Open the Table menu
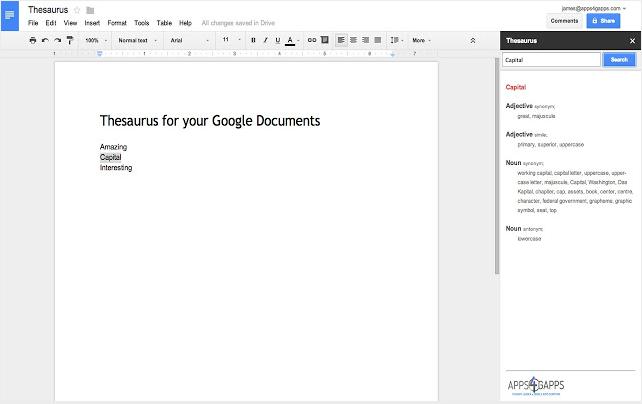The width and height of the screenshot is (642, 404). click(164, 23)
